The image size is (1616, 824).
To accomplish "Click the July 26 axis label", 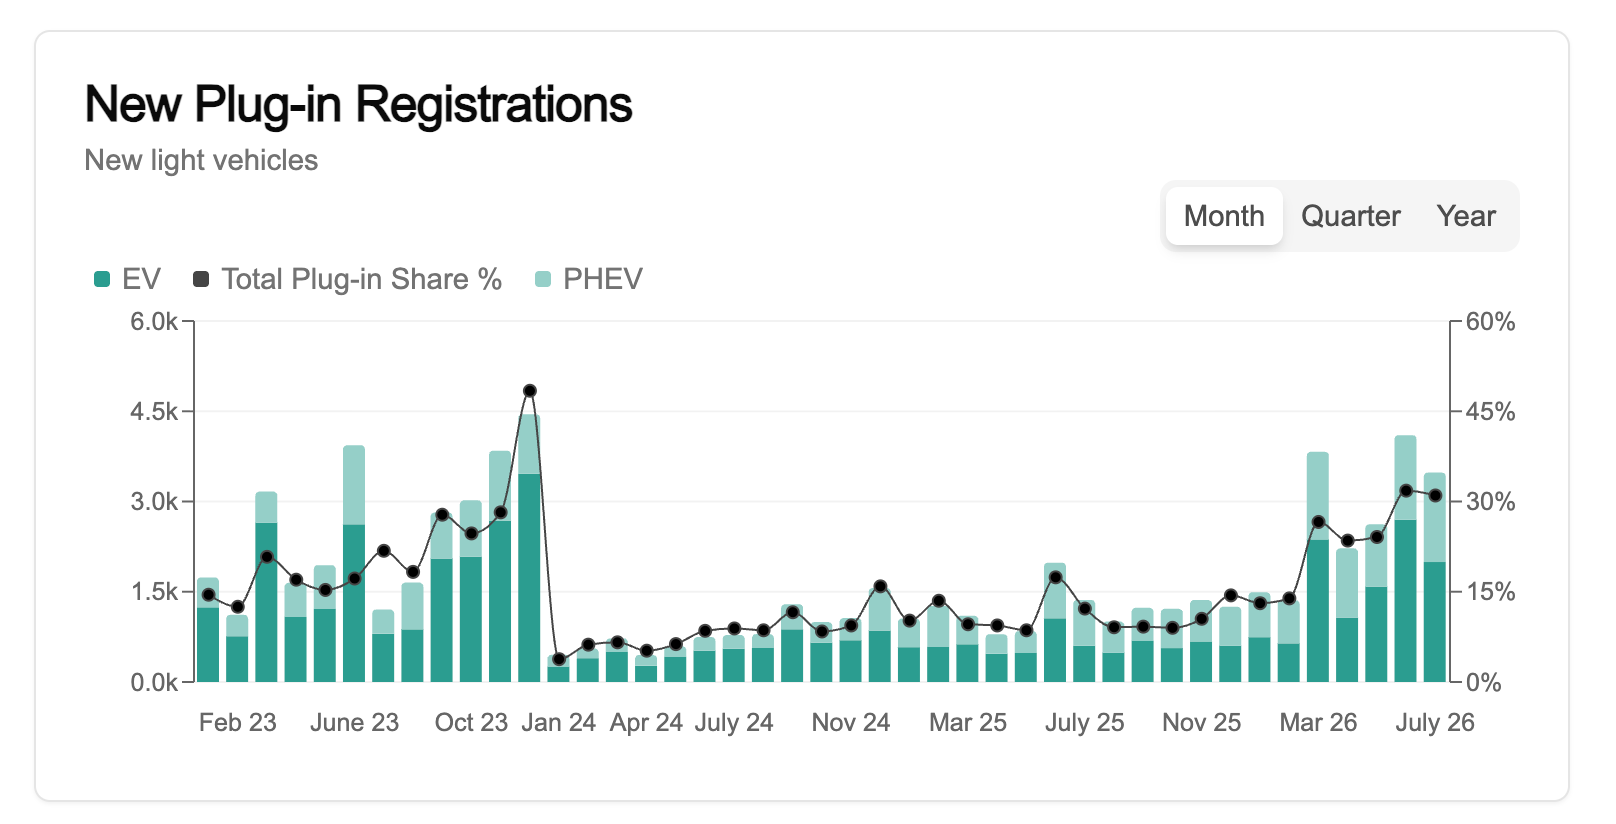I will coord(1435,722).
